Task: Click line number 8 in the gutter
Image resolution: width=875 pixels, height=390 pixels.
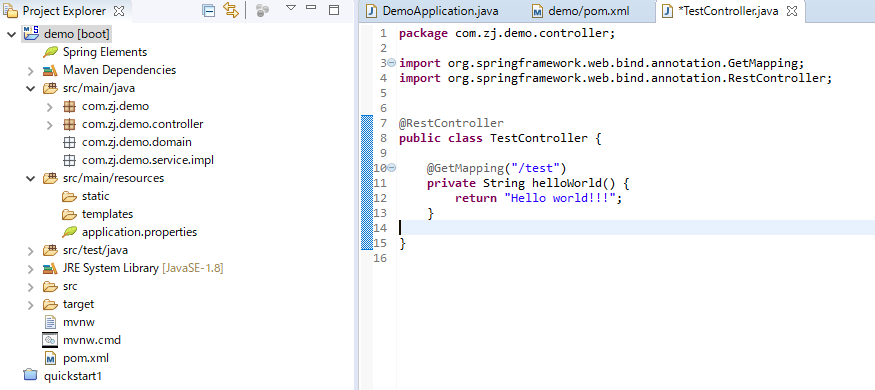Action: pos(382,138)
